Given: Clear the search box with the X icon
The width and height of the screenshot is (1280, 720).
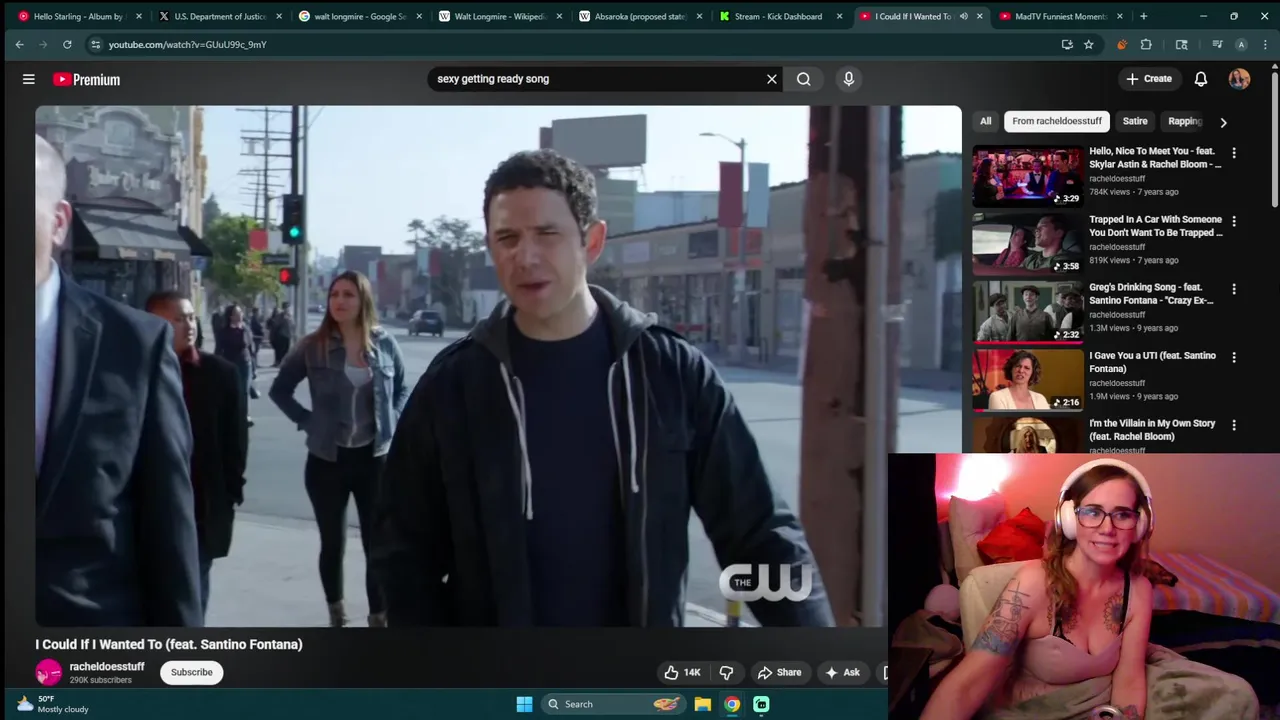Looking at the screenshot, I should pos(771,79).
